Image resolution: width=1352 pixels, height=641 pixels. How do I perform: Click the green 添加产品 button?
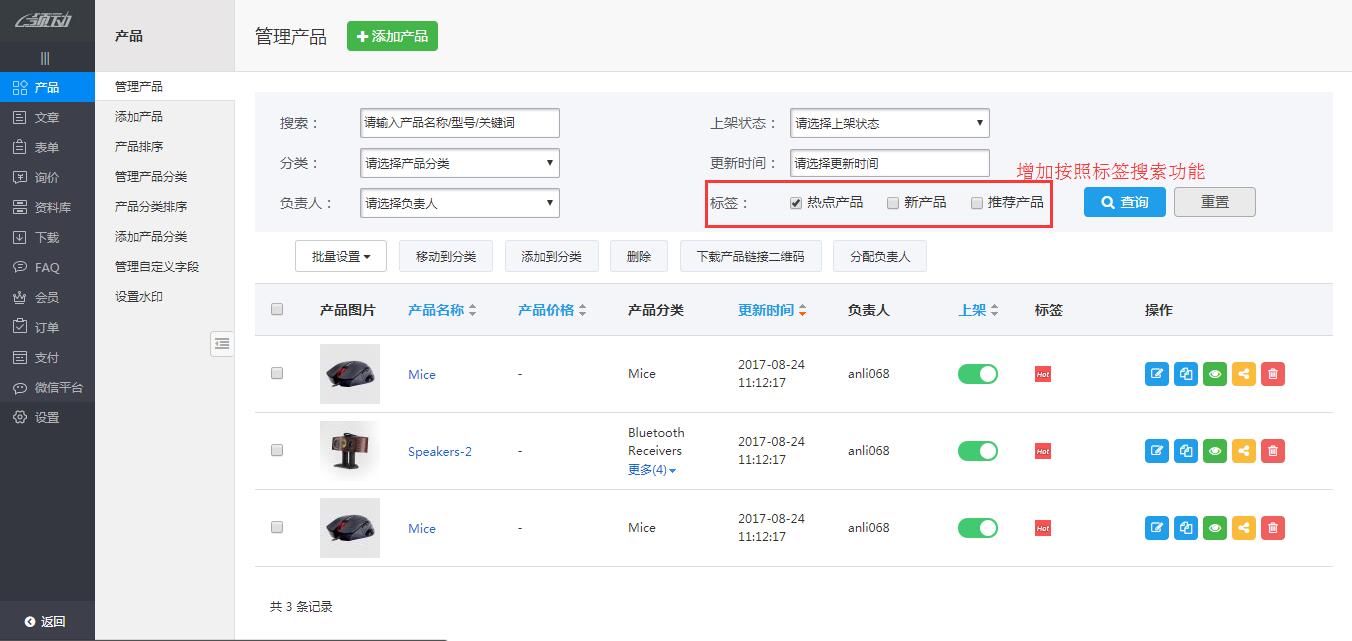coord(392,35)
